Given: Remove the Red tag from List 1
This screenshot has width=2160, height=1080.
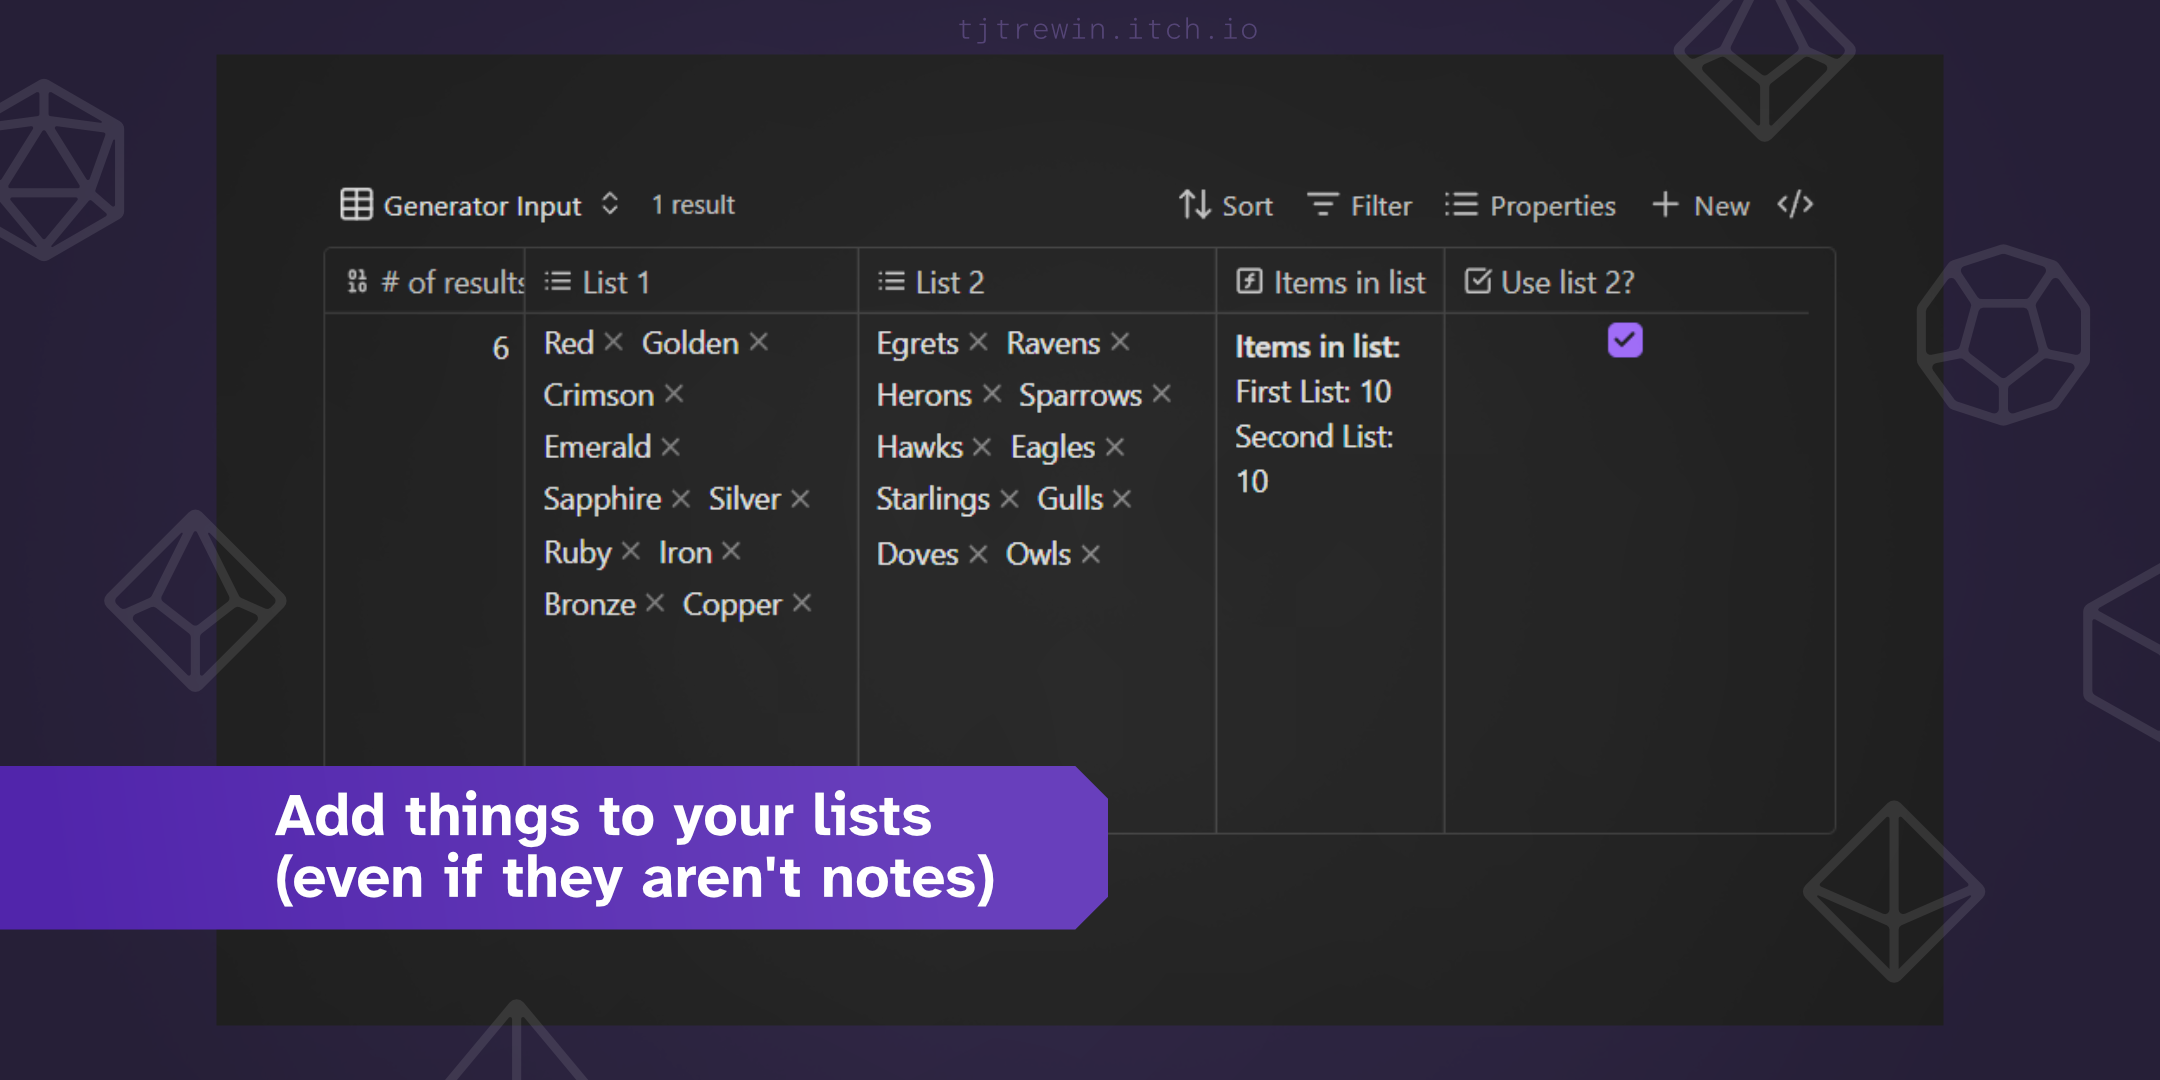Looking at the screenshot, I should (x=614, y=342).
